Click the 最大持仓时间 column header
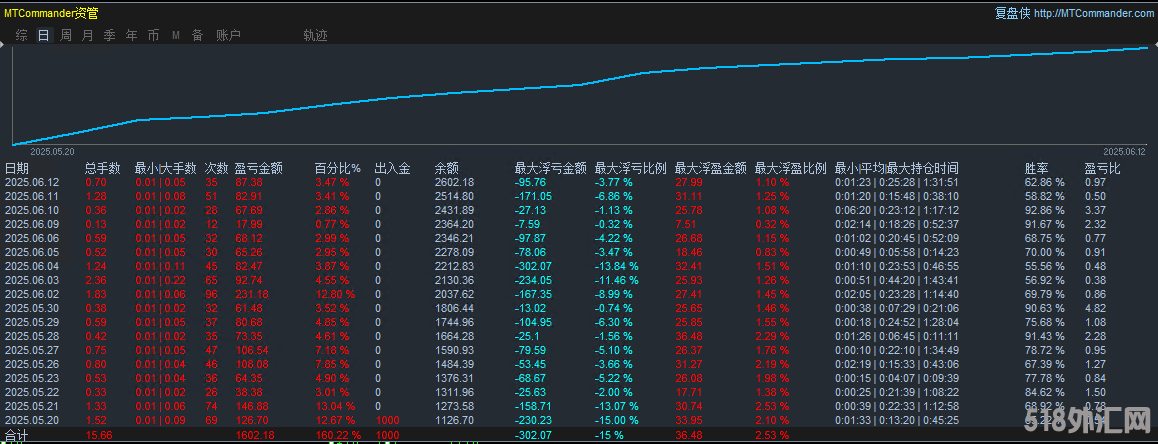Viewport: 1158px width, 444px height. coord(922,168)
